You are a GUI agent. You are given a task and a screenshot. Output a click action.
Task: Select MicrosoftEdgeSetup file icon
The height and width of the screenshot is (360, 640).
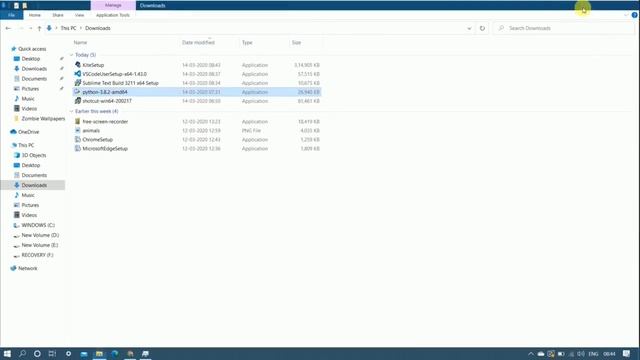coord(78,149)
